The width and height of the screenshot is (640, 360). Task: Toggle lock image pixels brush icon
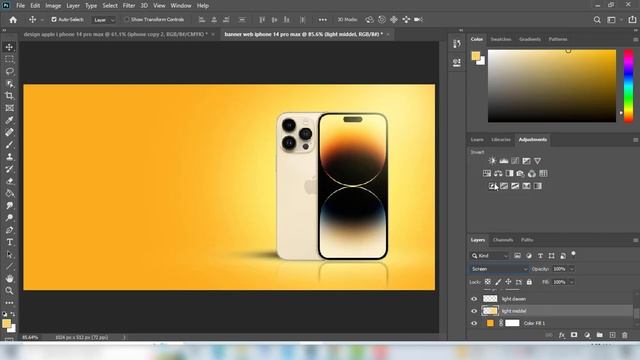tap(498, 282)
